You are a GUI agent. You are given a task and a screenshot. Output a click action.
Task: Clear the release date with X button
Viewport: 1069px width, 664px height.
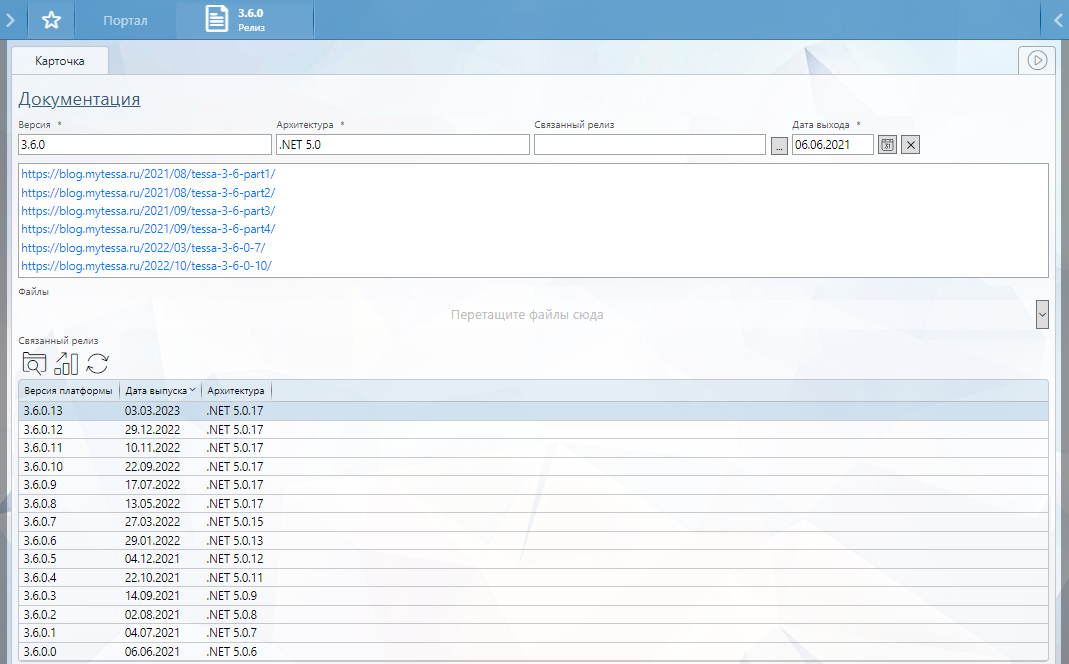pos(910,145)
